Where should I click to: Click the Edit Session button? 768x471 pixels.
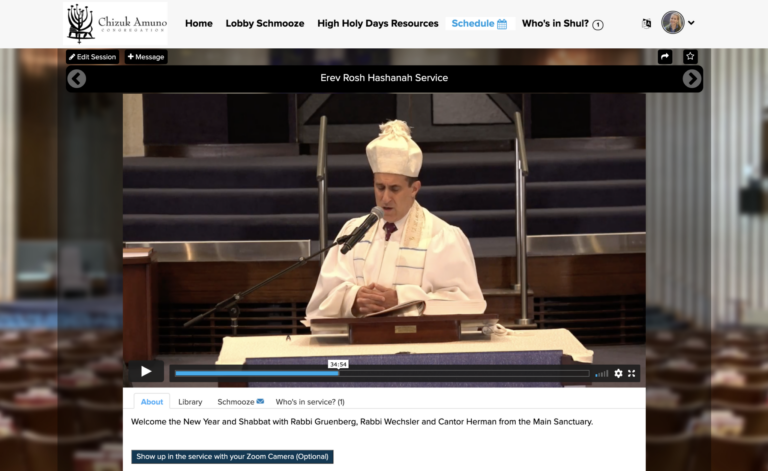pos(93,57)
